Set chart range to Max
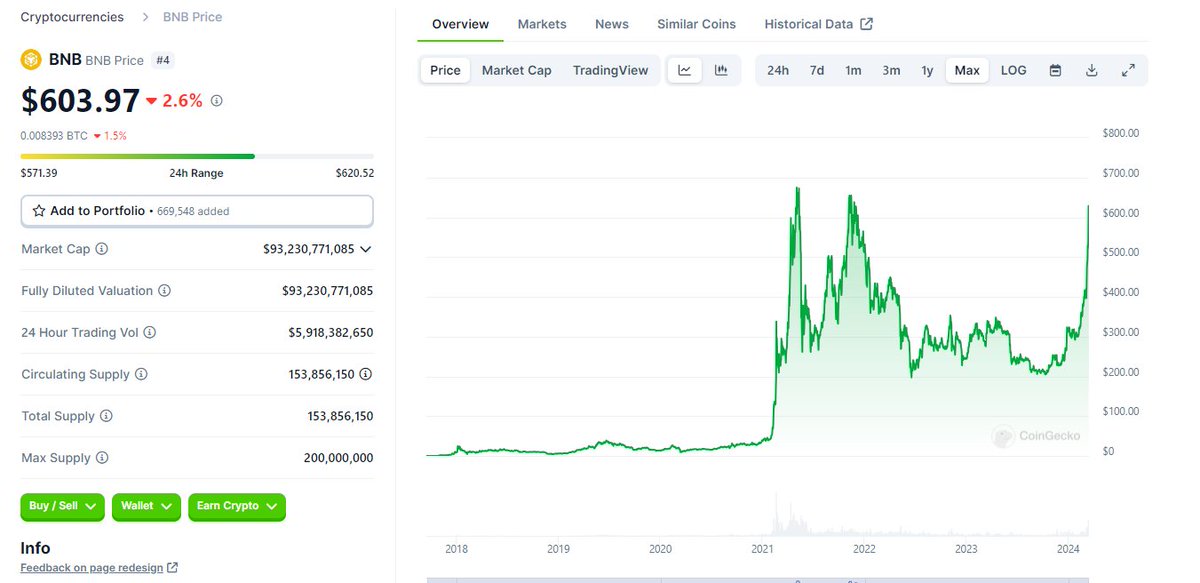1200x583 pixels. 967,70
